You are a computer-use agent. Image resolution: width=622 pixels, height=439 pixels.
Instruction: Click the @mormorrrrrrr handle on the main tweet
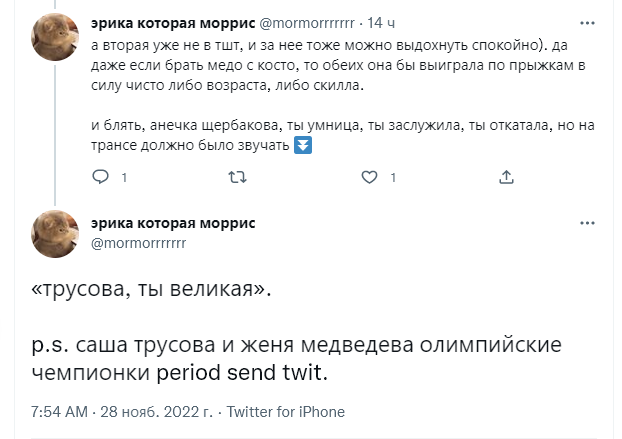coord(138,243)
